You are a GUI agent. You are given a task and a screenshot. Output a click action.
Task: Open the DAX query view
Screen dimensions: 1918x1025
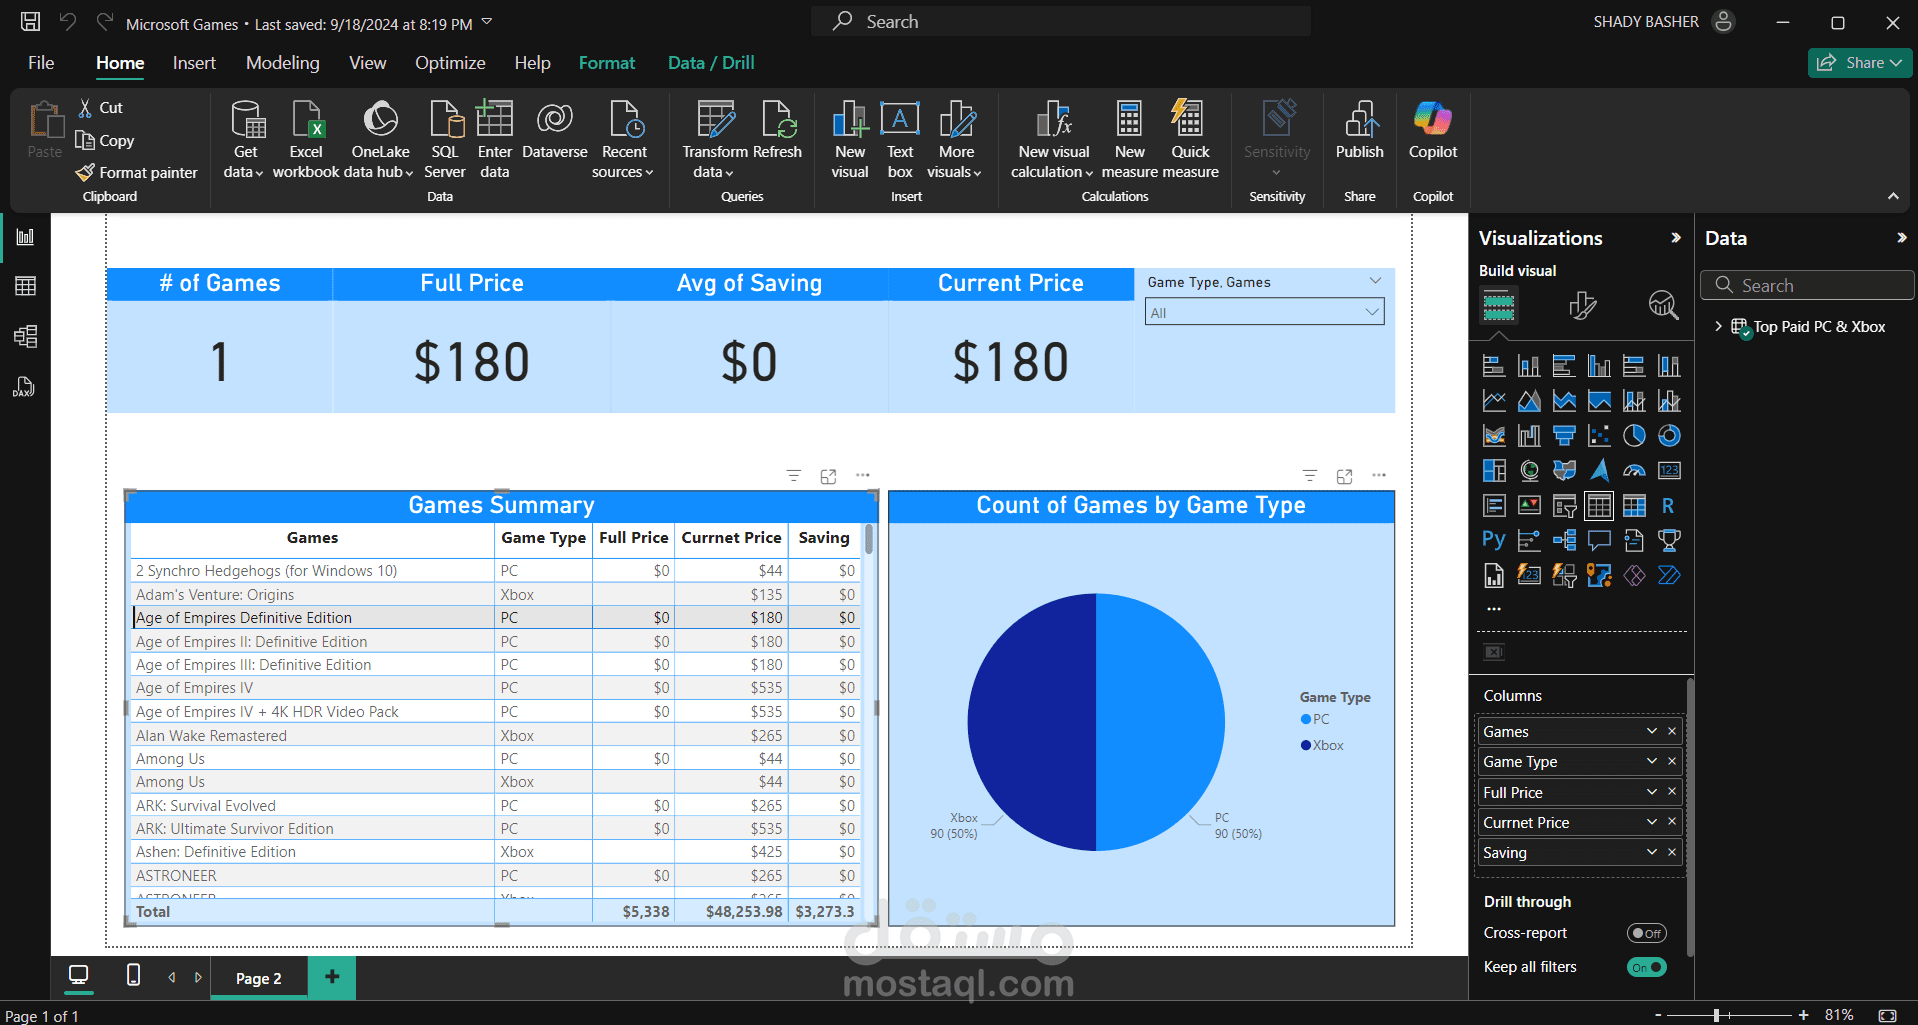tap(25, 387)
